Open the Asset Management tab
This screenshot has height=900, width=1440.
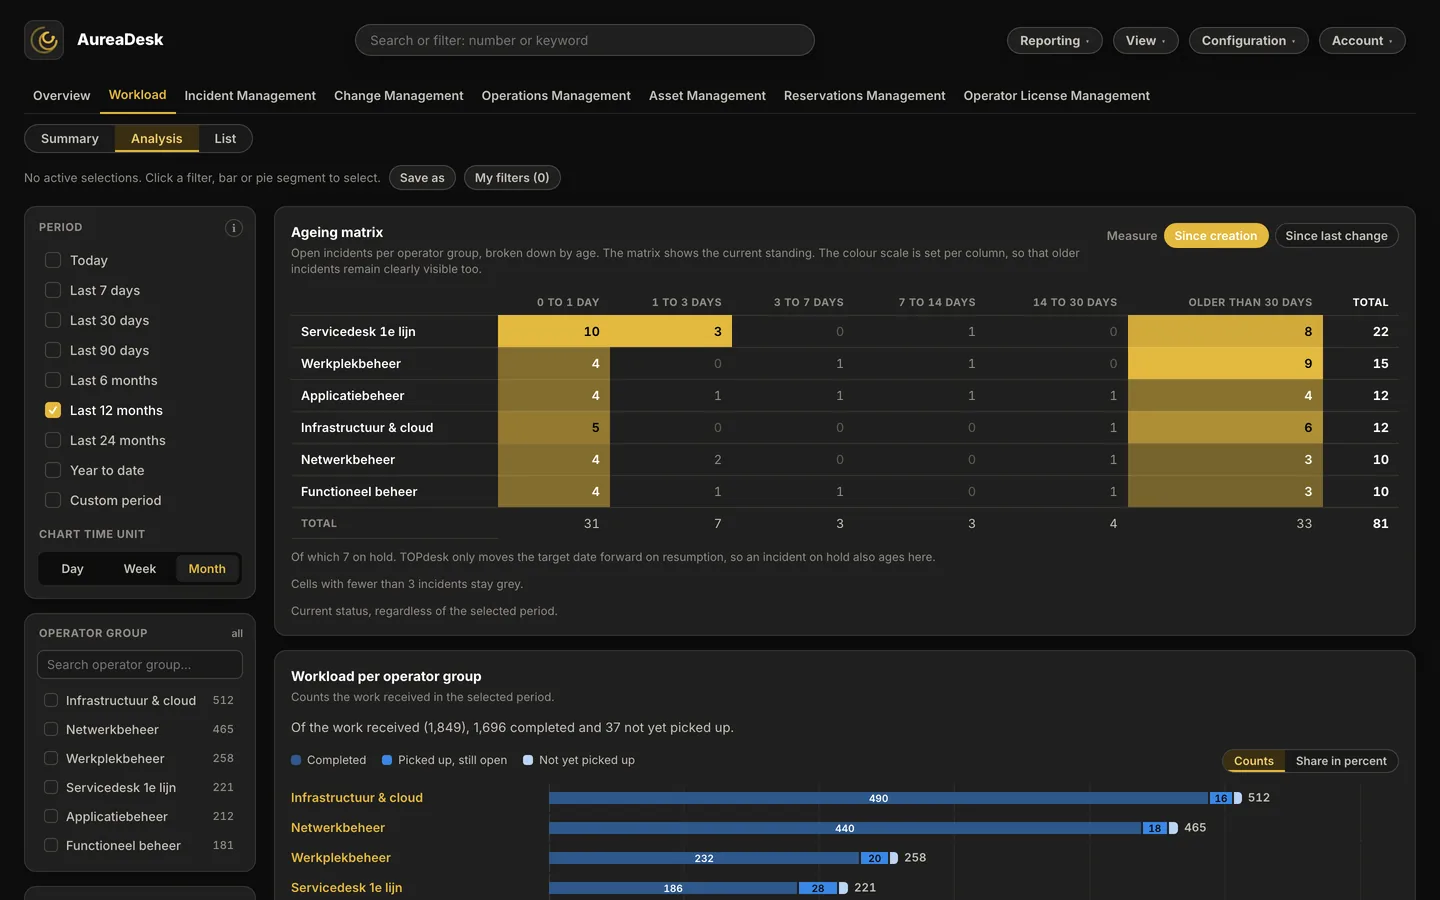[707, 96]
